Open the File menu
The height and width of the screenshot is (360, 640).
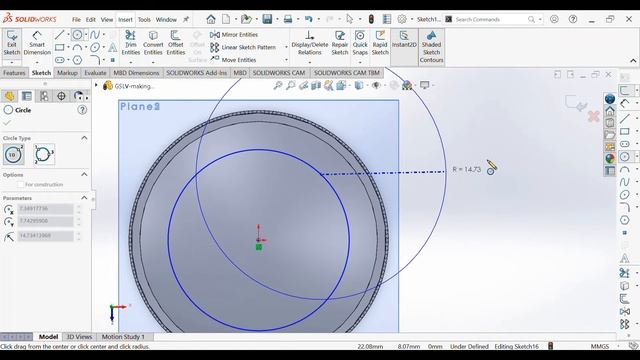76,20
